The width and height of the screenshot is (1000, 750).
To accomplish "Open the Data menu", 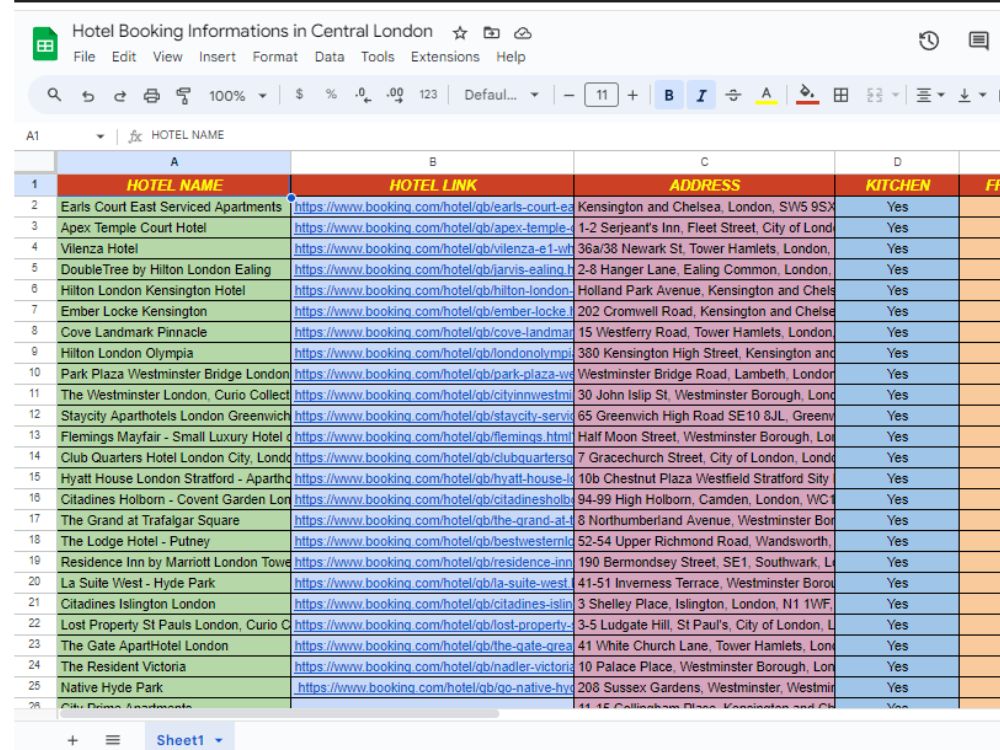I will point(329,57).
